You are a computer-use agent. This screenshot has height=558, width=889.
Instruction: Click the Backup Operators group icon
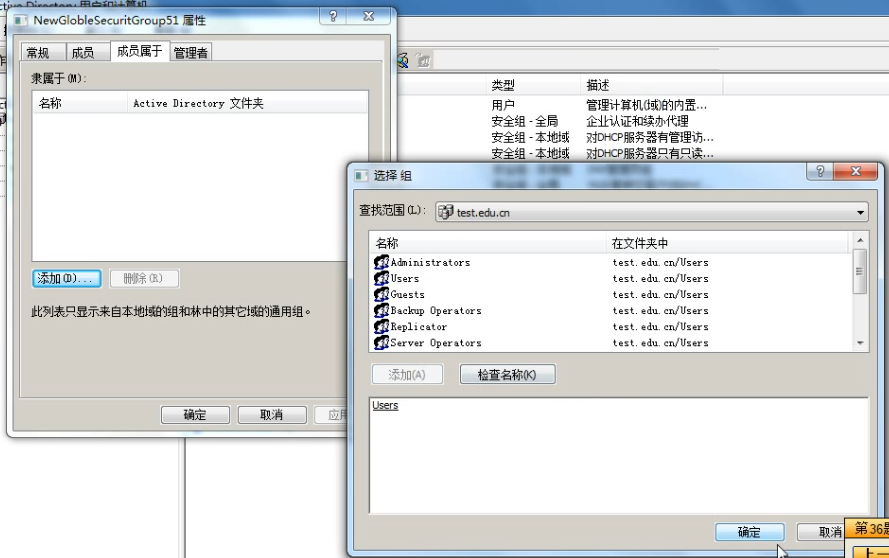[381, 311]
